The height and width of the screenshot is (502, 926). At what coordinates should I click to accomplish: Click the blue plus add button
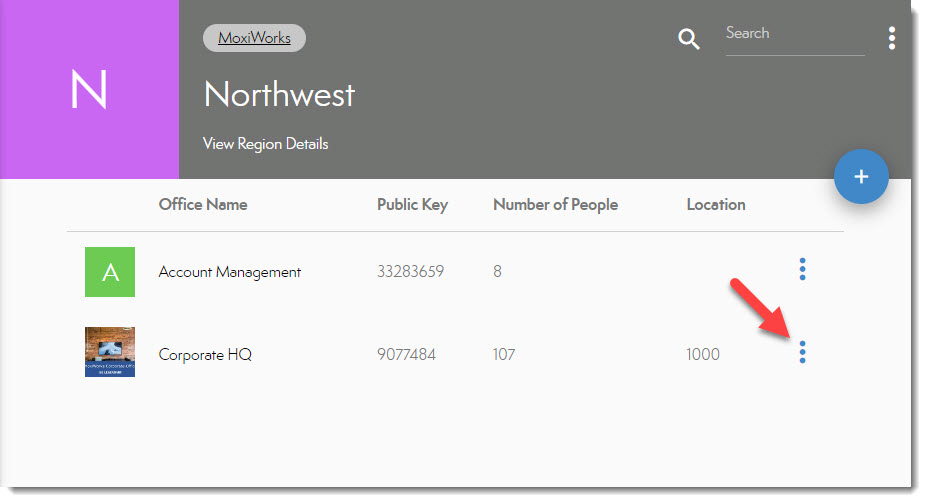pos(861,177)
